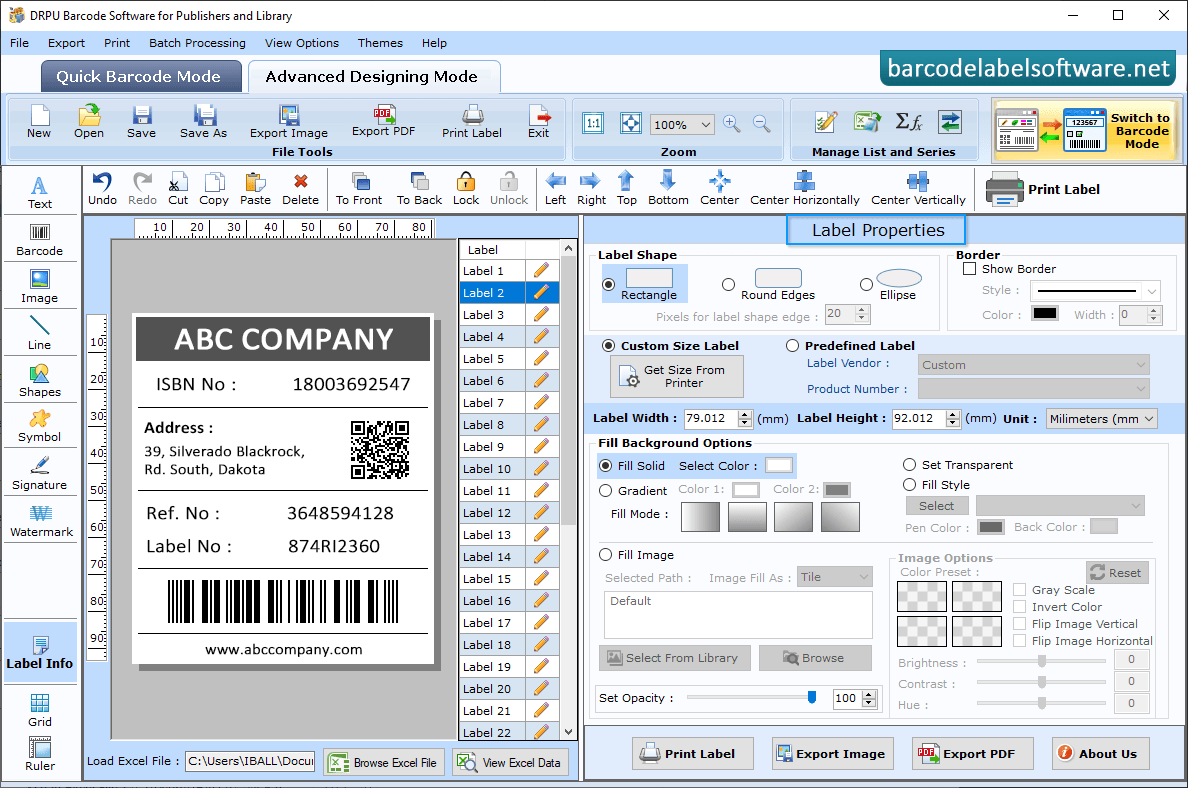This screenshot has width=1188, height=788.
Task: Click the border Color black swatch
Action: 1045,314
